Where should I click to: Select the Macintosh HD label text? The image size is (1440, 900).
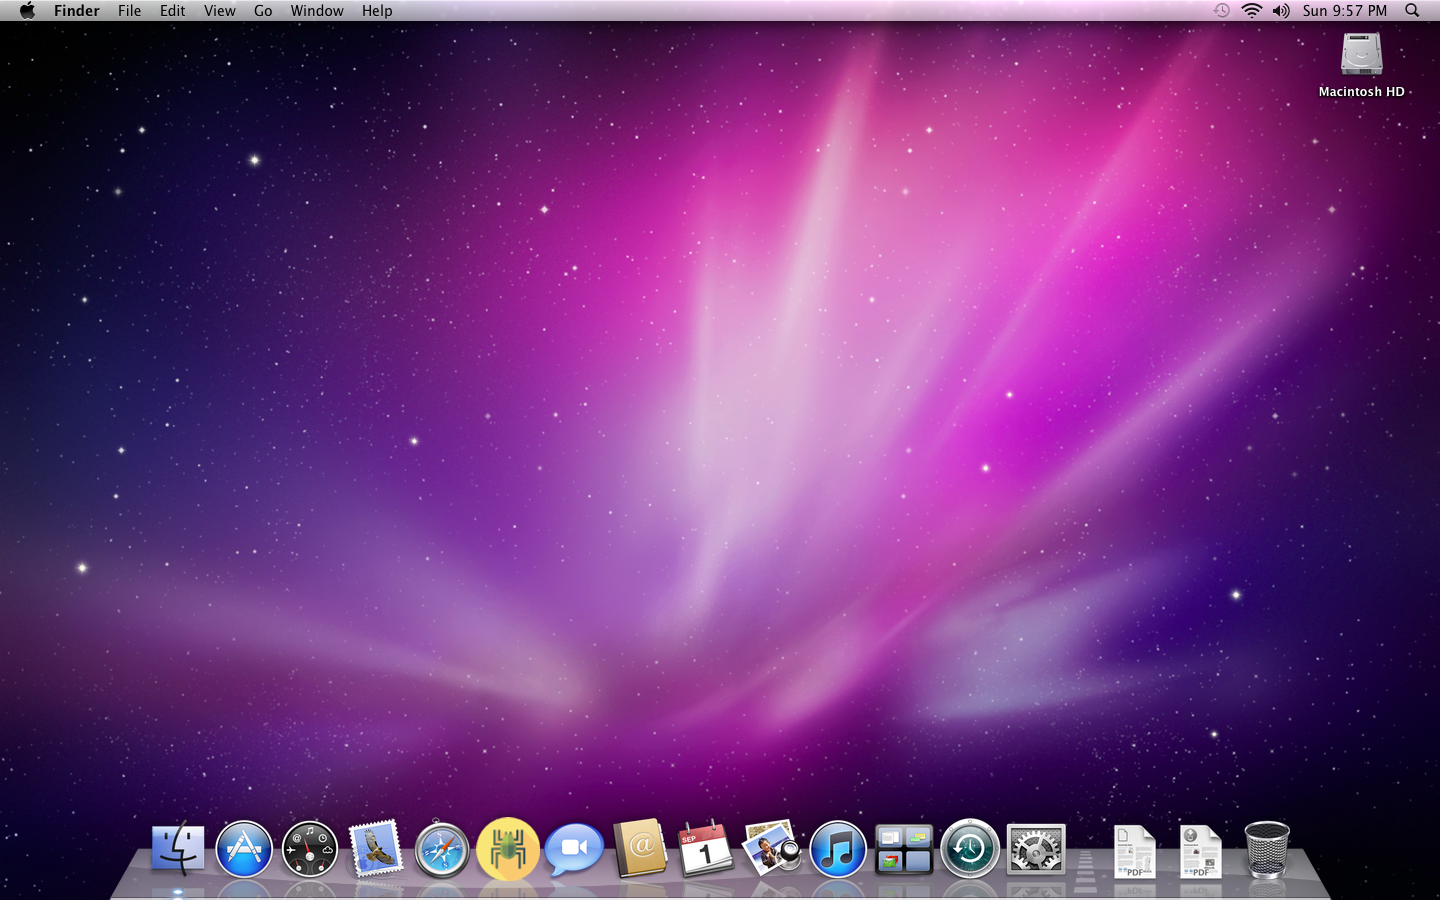tap(1361, 91)
